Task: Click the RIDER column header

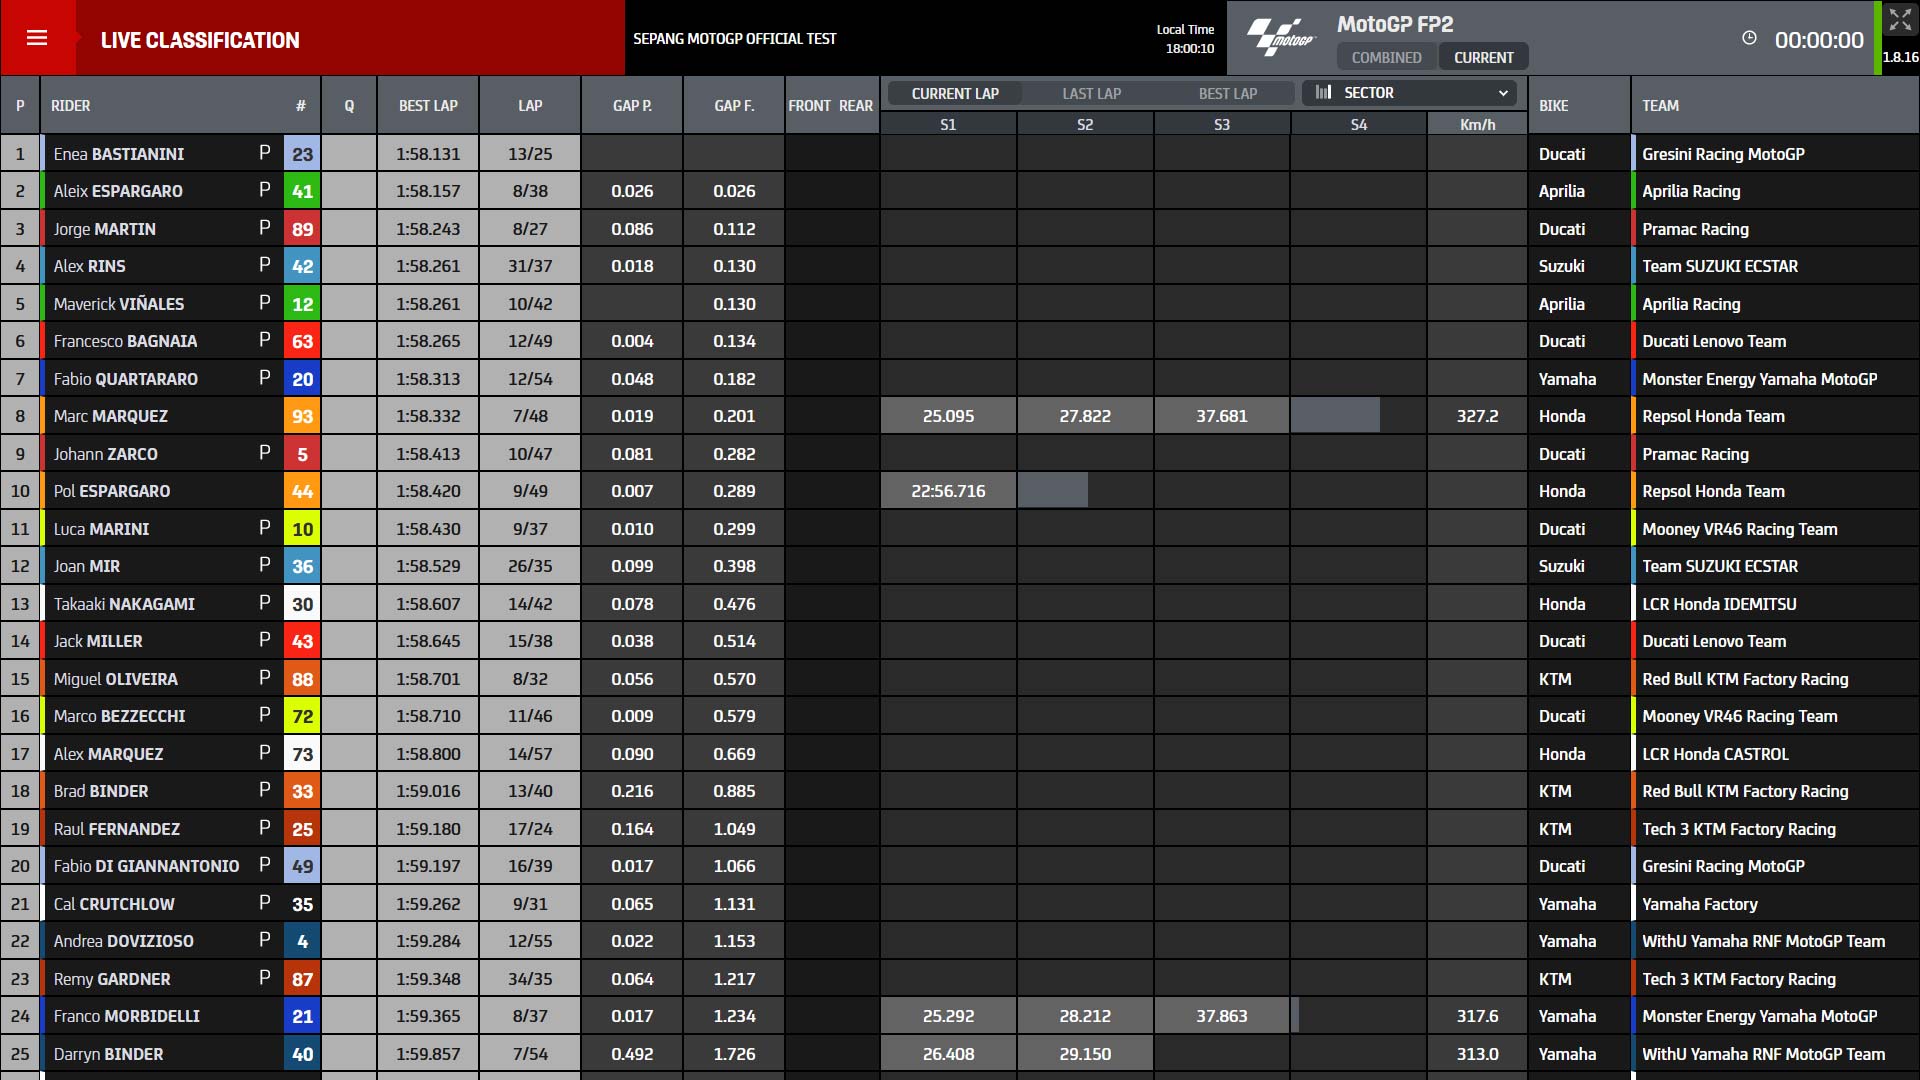Action: coord(71,105)
